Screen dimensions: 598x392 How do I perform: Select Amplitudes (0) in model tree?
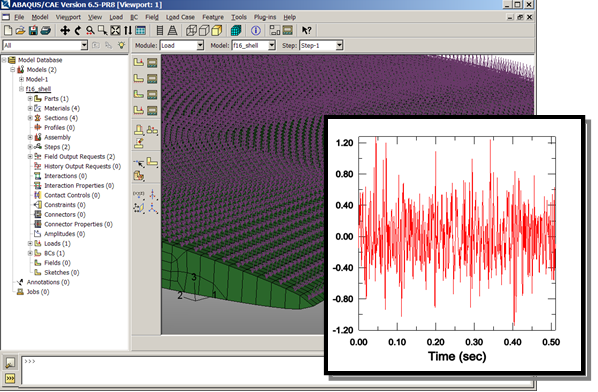click(64, 234)
